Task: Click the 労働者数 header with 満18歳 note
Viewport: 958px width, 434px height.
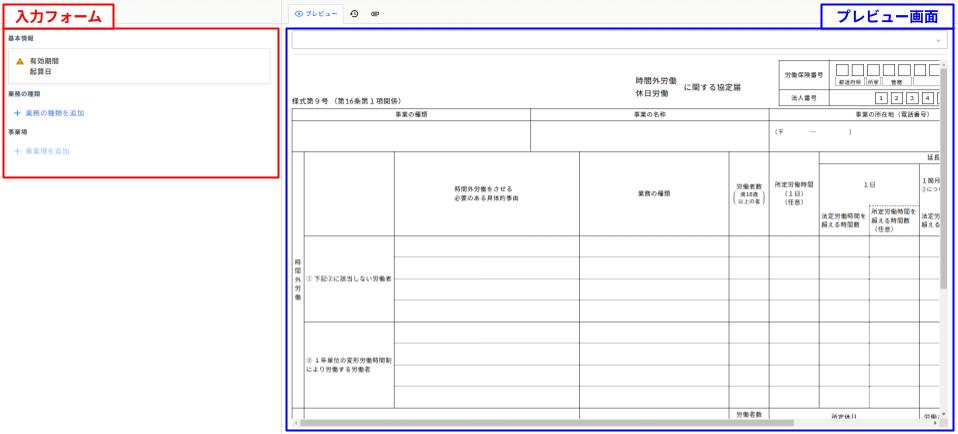Action: click(x=748, y=193)
